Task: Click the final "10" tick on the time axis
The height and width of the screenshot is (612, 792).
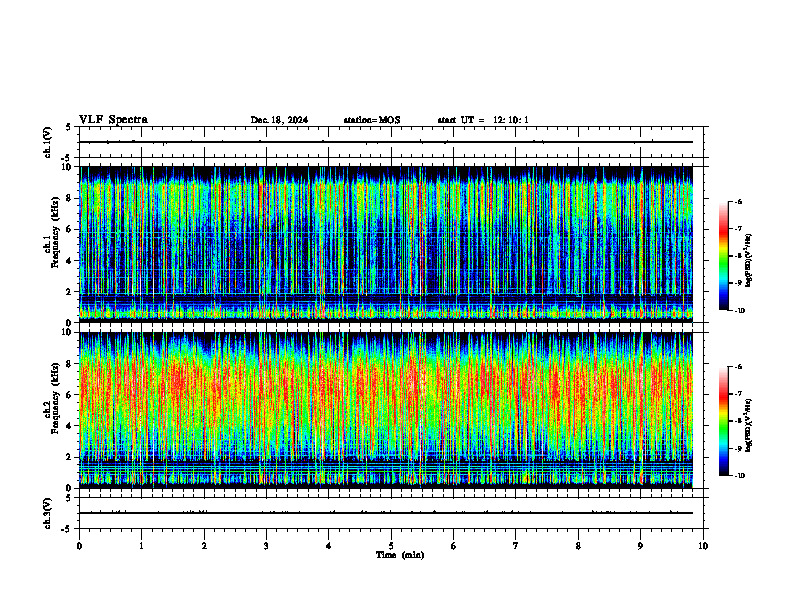Action: pos(703,546)
